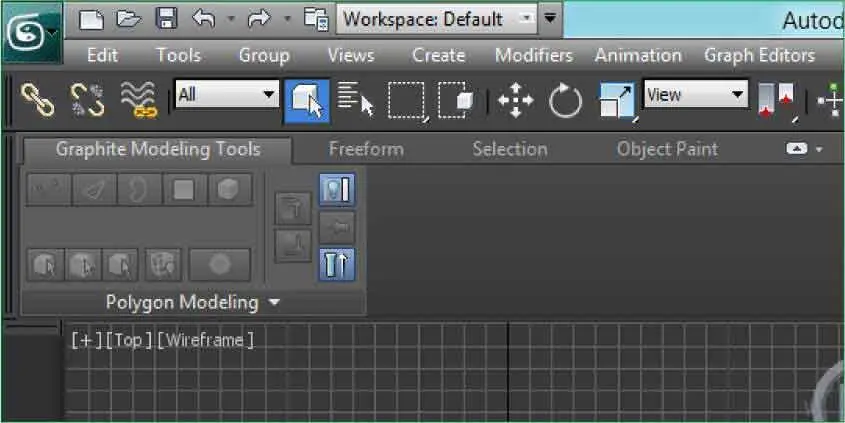845x423 pixels.
Task: Expand the Quick Access Toolbar customize arrow
Action: tap(550, 19)
